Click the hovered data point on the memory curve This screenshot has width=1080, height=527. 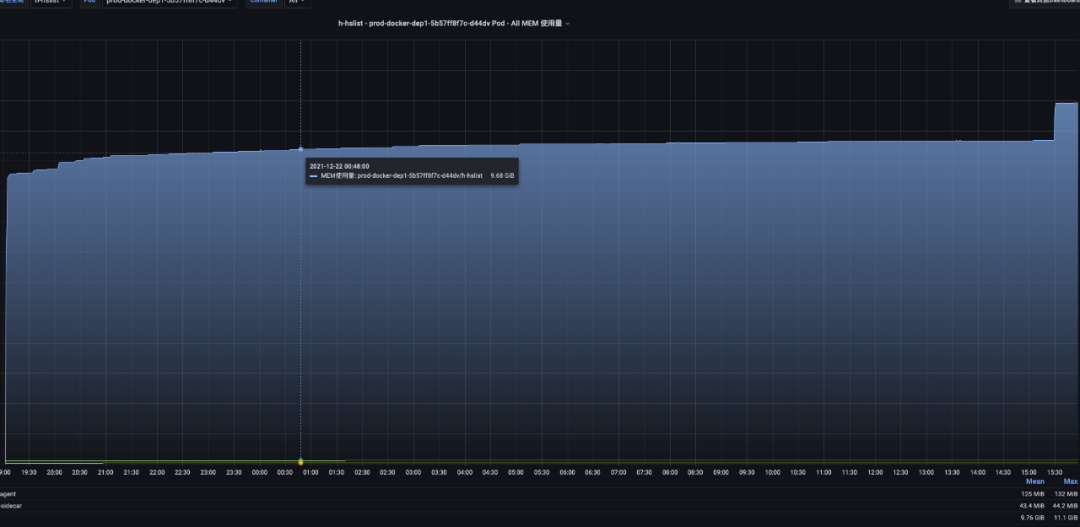tap(300, 149)
